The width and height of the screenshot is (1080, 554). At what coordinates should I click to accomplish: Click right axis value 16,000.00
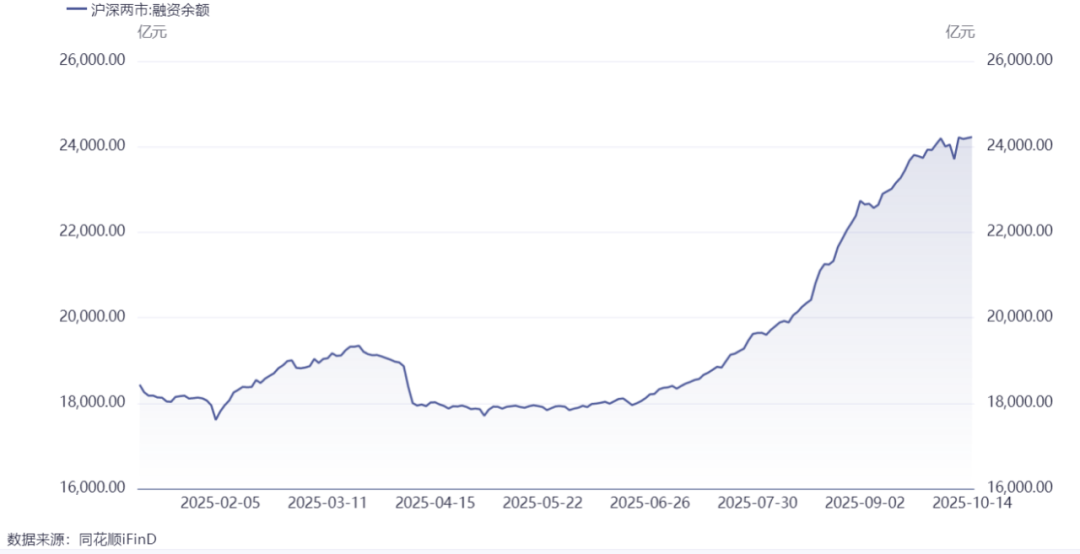pyautogui.click(x=1020, y=488)
